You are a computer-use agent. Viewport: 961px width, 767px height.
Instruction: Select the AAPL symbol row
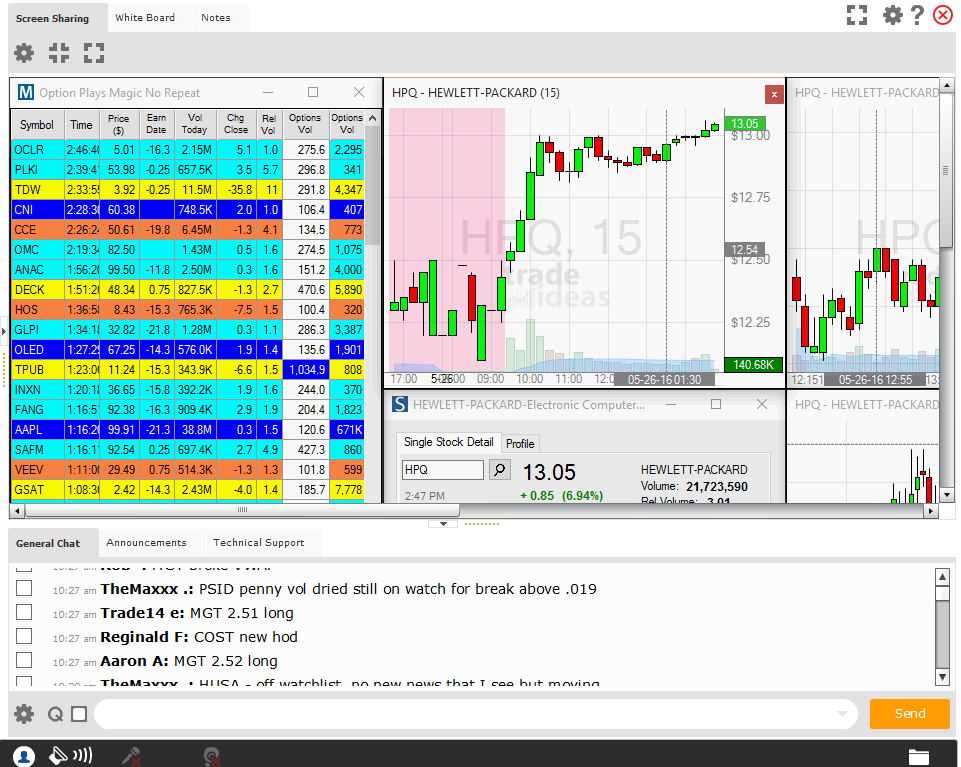click(38, 429)
